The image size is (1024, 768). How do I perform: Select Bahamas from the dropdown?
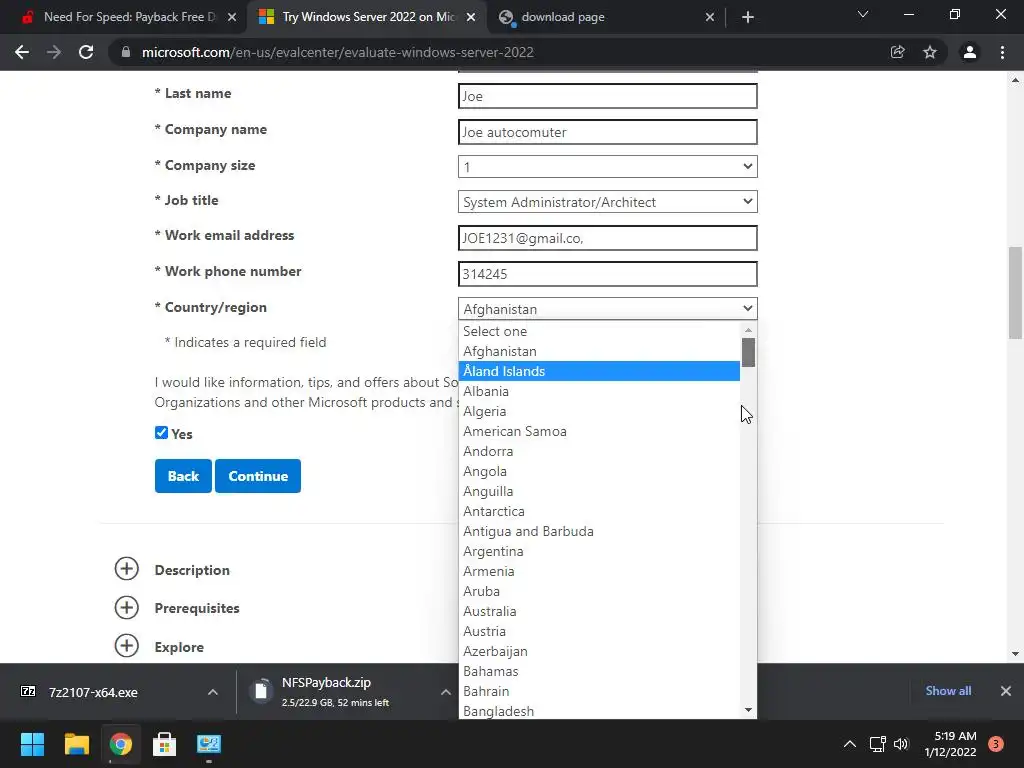pyautogui.click(x=599, y=671)
